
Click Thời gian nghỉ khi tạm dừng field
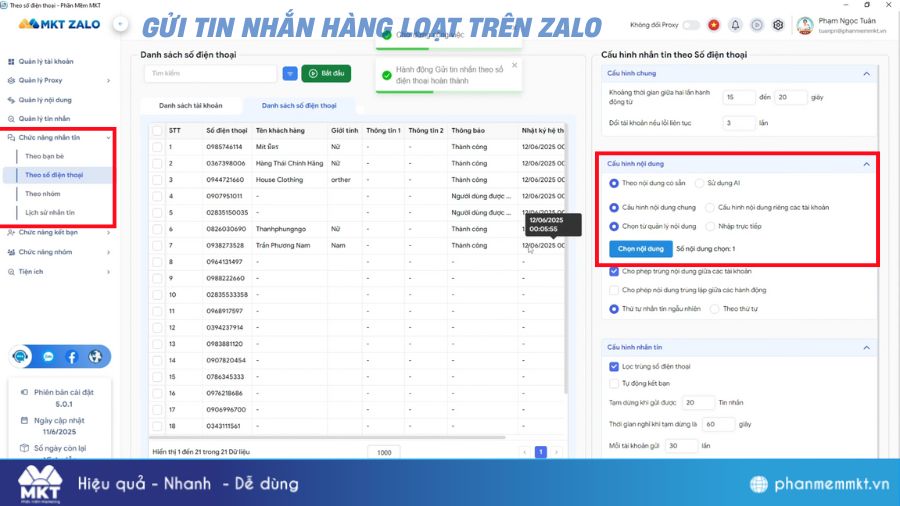point(718,425)
